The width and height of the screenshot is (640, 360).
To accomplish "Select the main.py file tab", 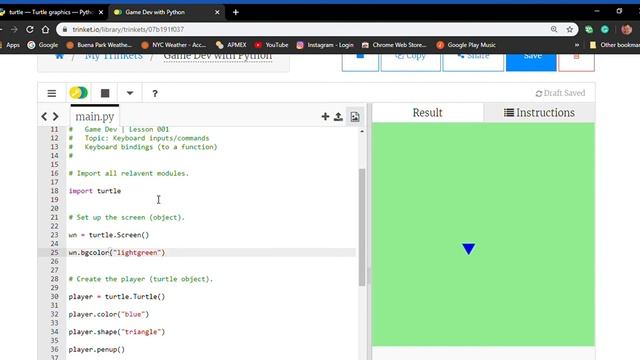I will tap(95, 116).
